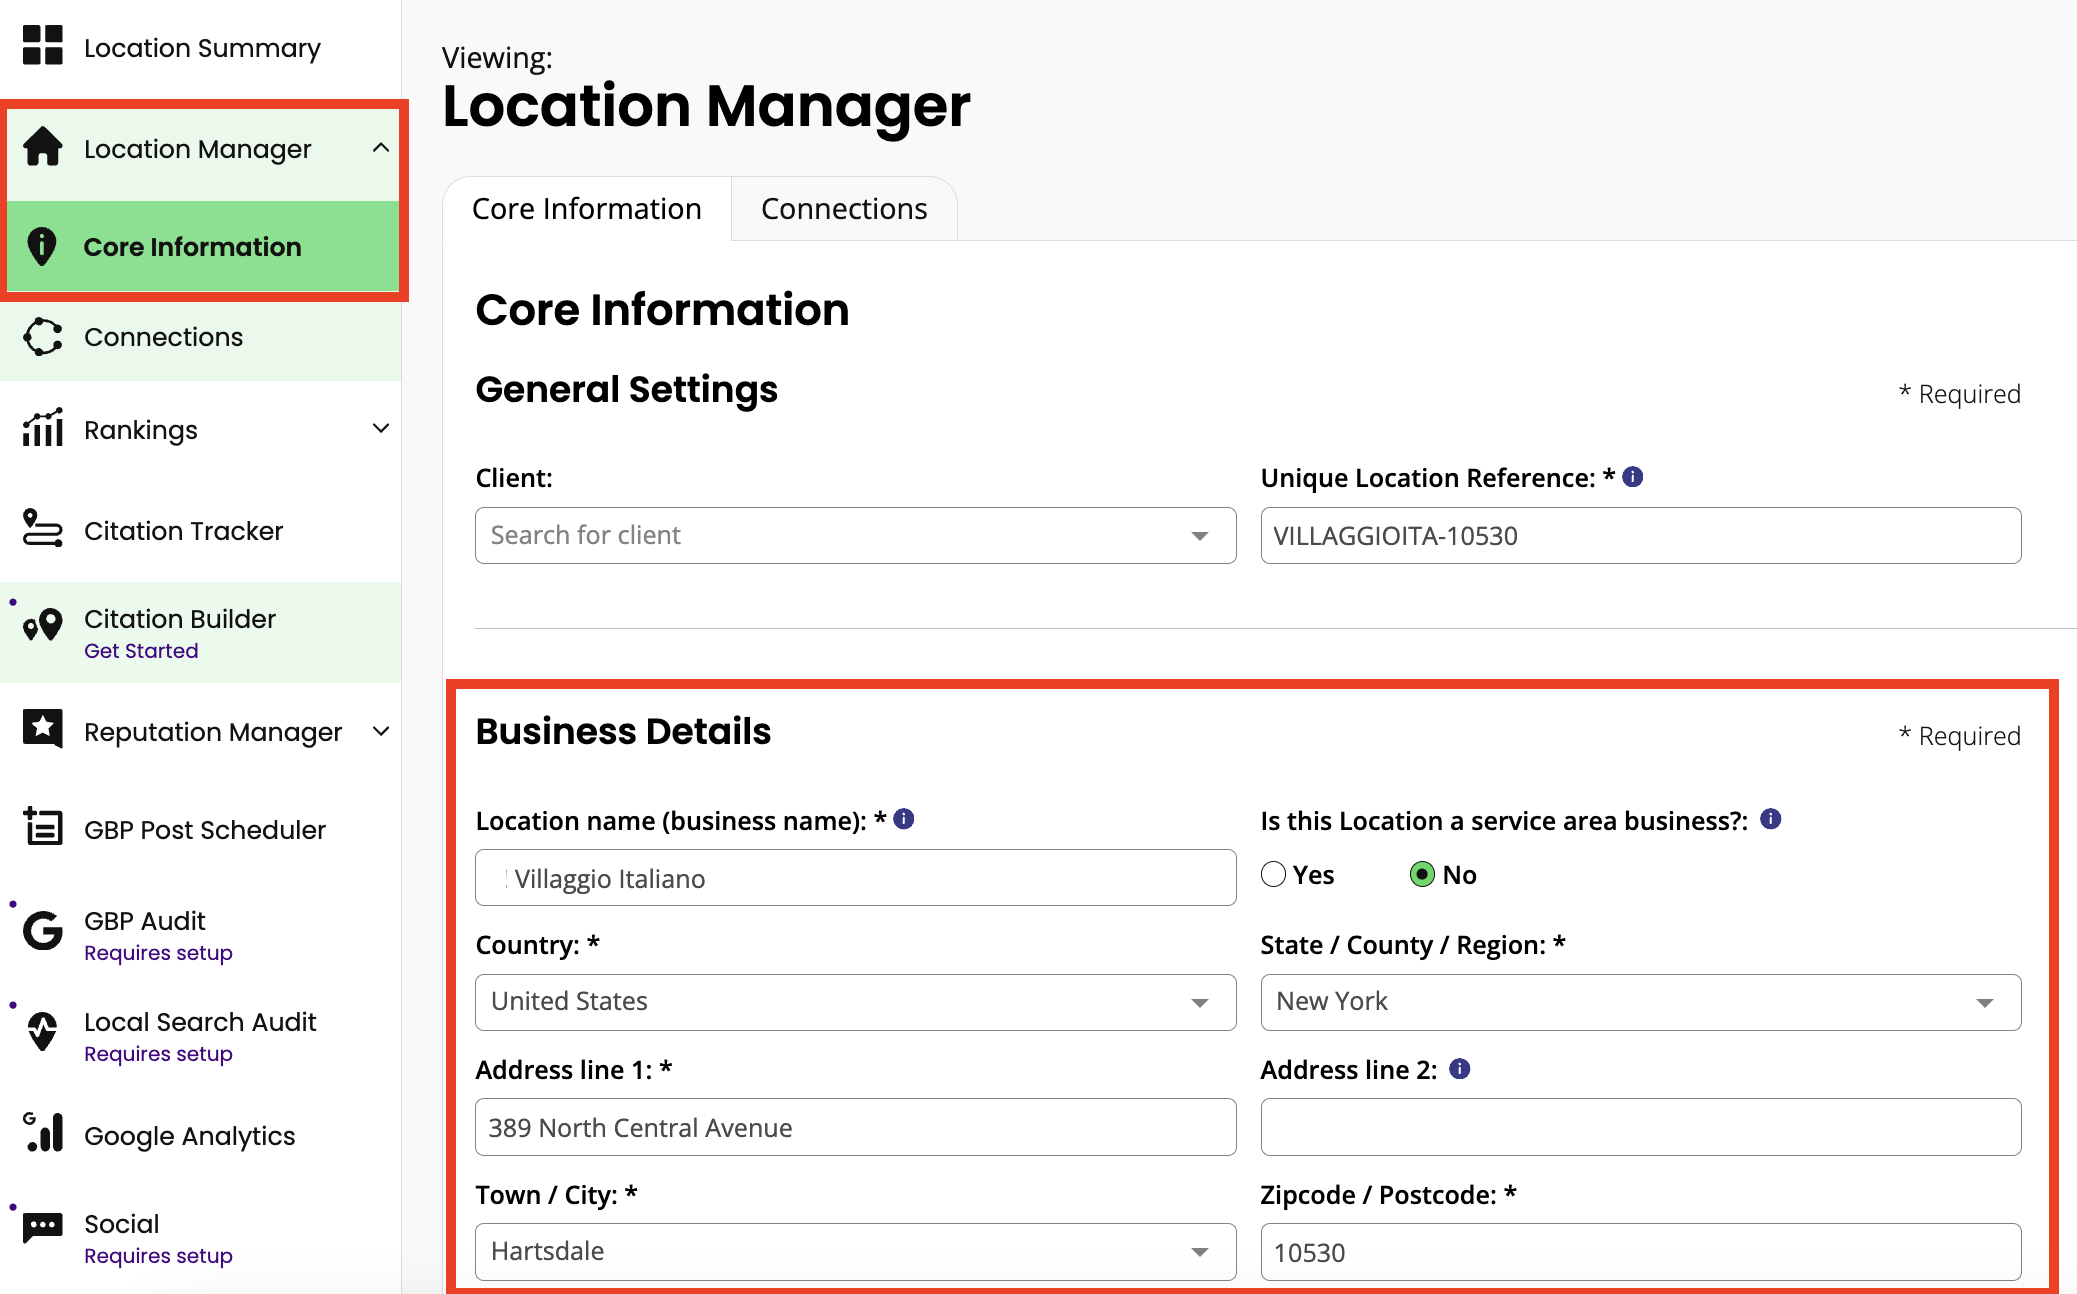The height and width of the screenshot is (1294, 2077).
Task: Click the Address line 1 field
Action: pos(856,1127)
